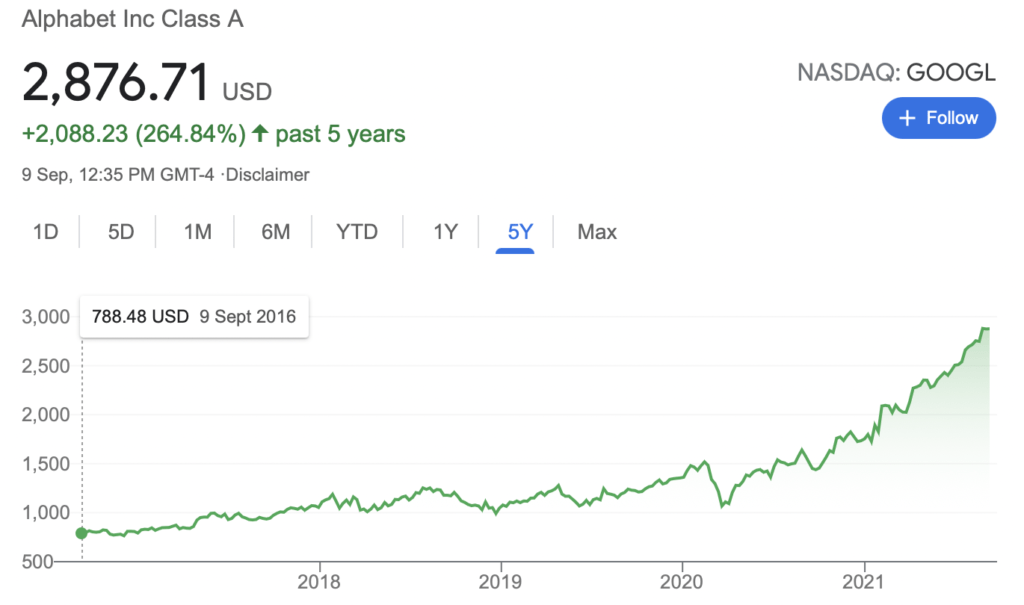Open the Max range tab
Image resolution: width=1024 pixels, height=605 pixels.
coord(597,232)
